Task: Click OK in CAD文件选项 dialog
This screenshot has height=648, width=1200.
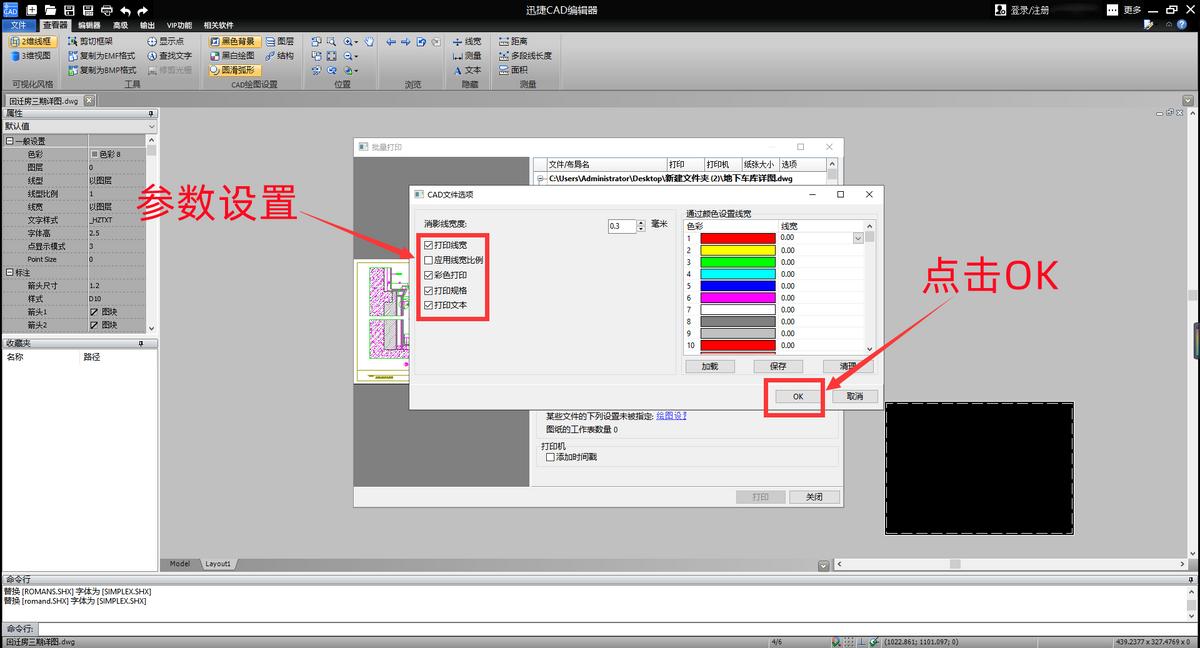Action: (798, 397)
